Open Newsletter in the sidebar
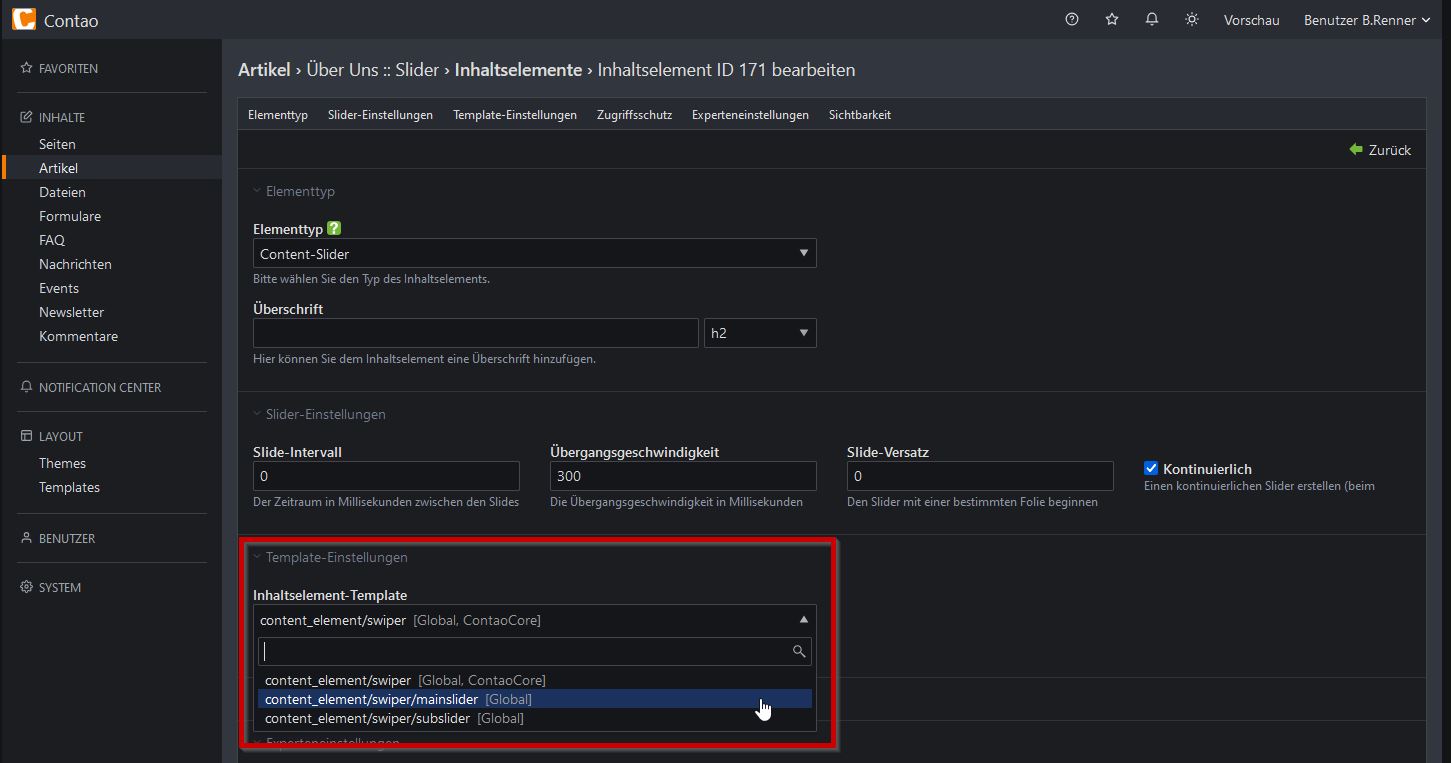The width and height of the screenshot is (1451, 763). 71,312
